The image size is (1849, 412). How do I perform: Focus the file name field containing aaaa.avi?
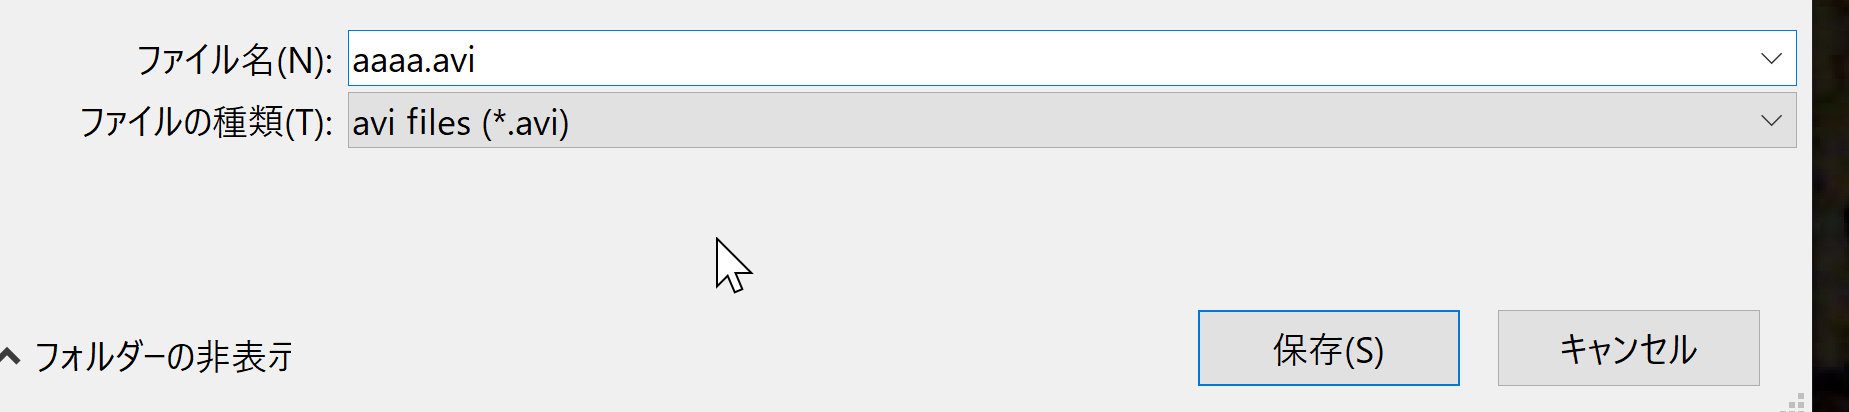(1072, 58)
